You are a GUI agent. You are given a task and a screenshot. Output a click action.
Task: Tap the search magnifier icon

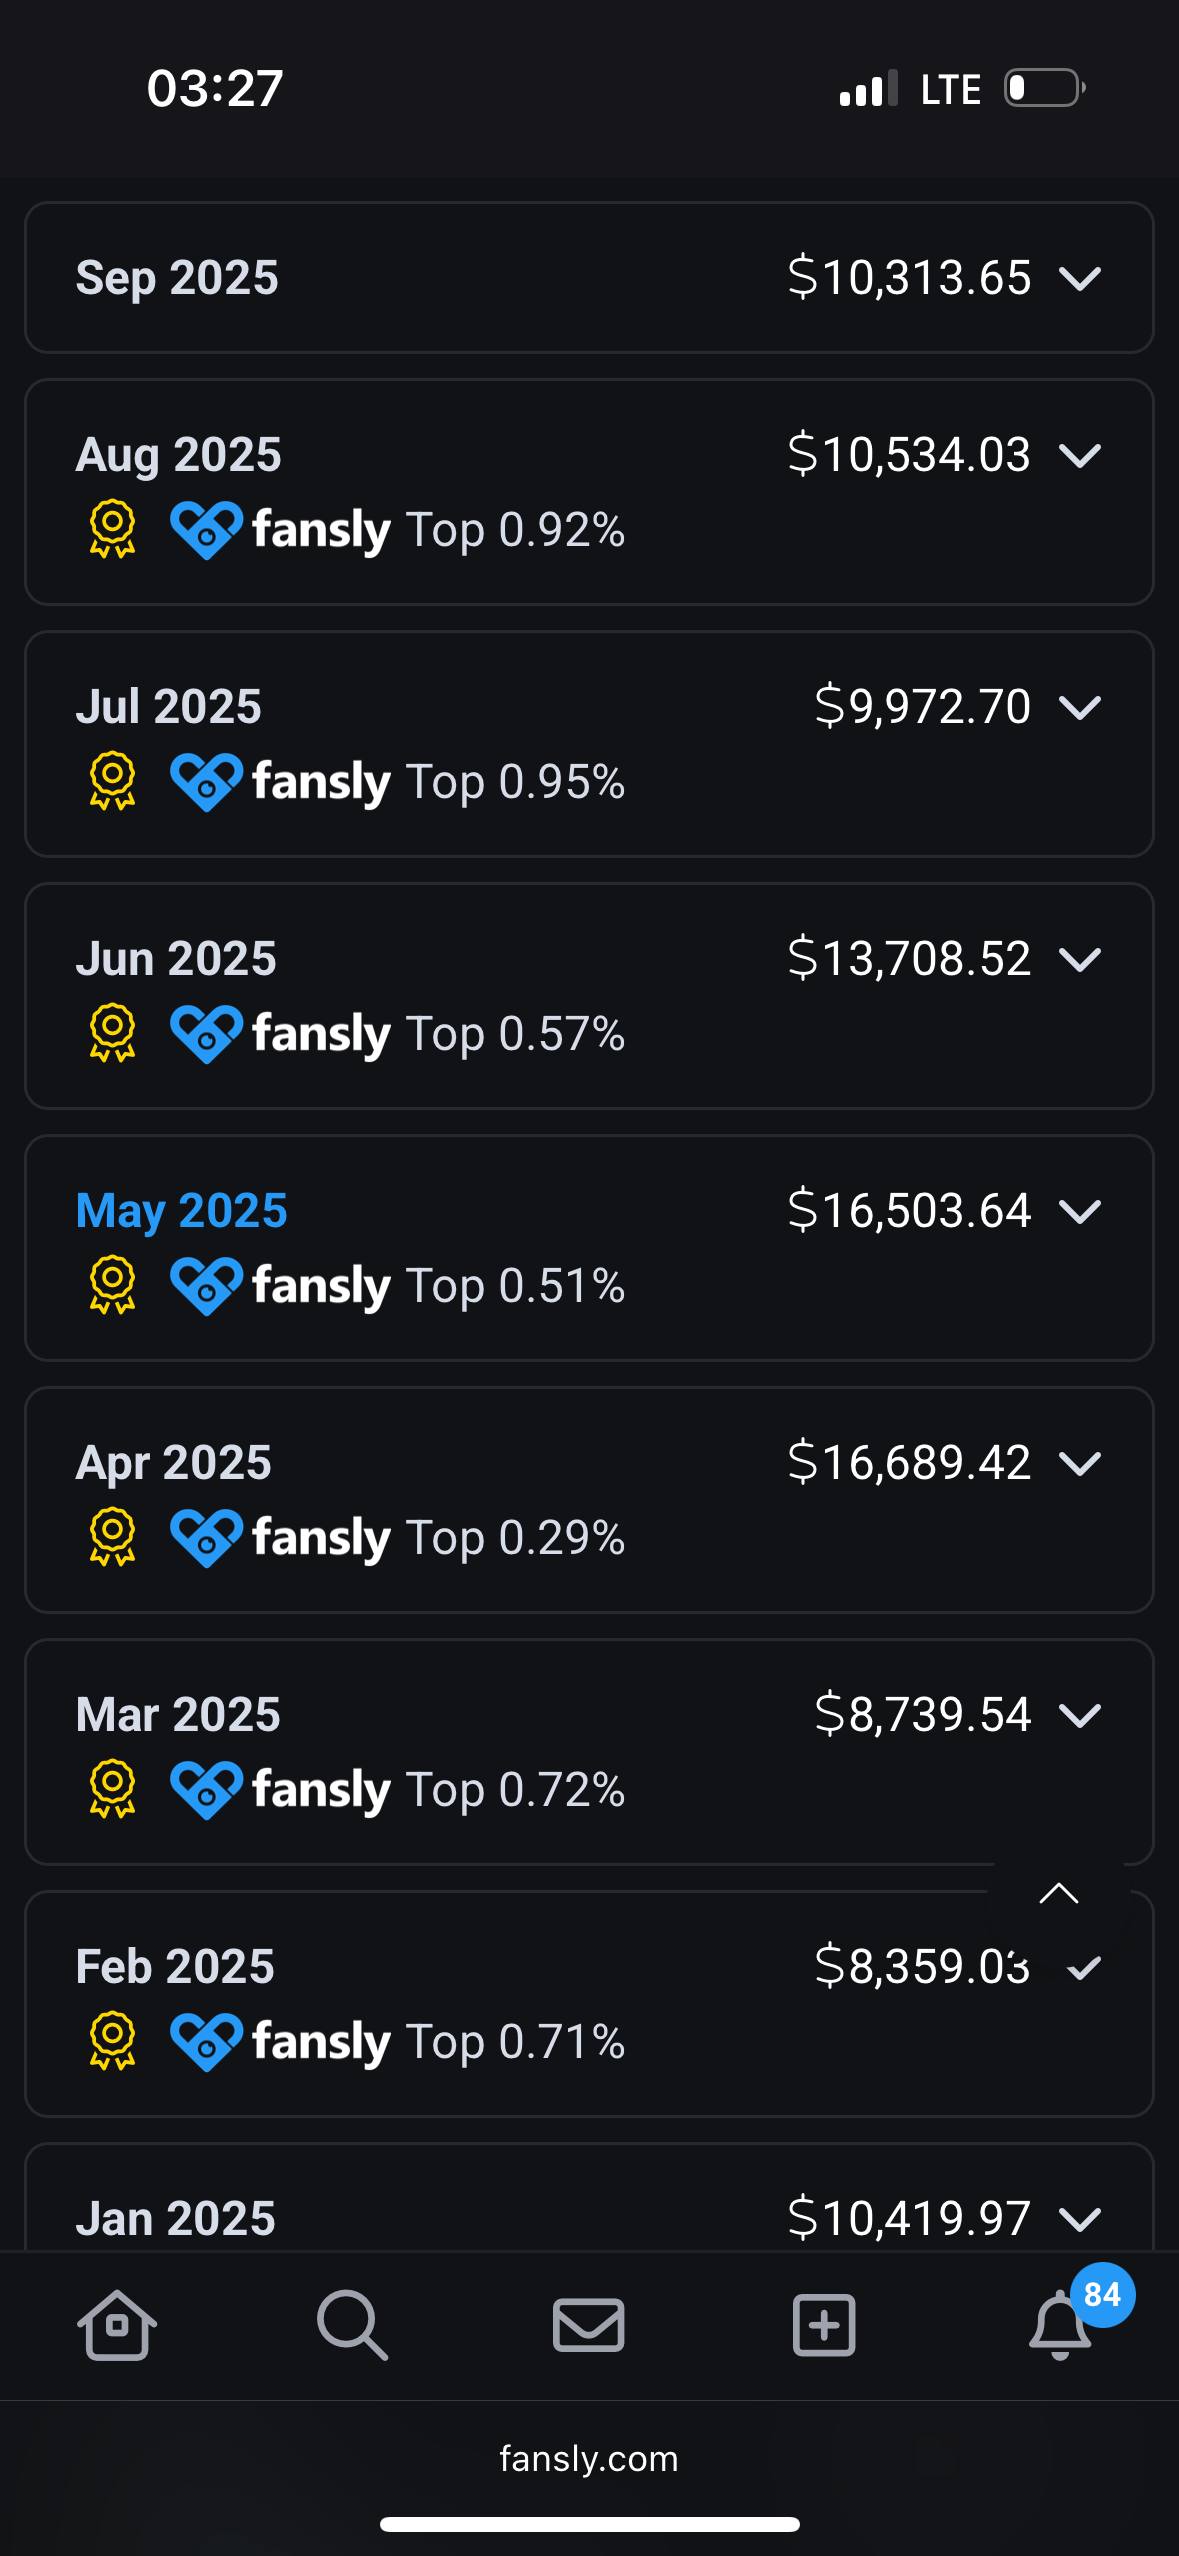pos(352,2325)
